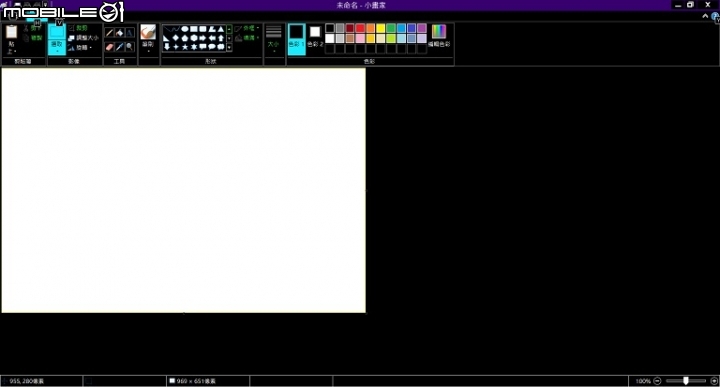This screenshot has height=387, width=720.
Task: Choose the Rounded rectangular callout shape
Action: [202, 46]
